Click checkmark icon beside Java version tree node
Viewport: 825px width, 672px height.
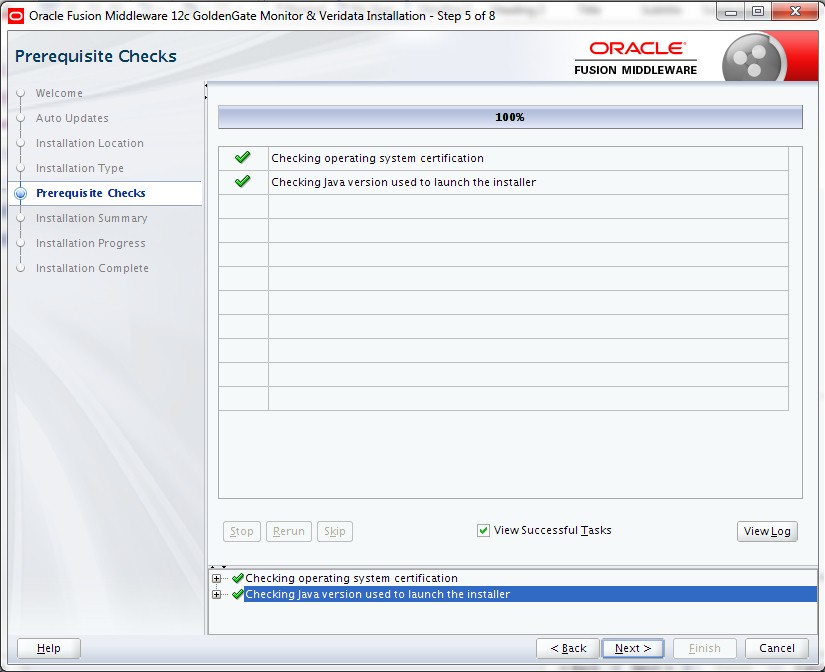coord(238,594)
